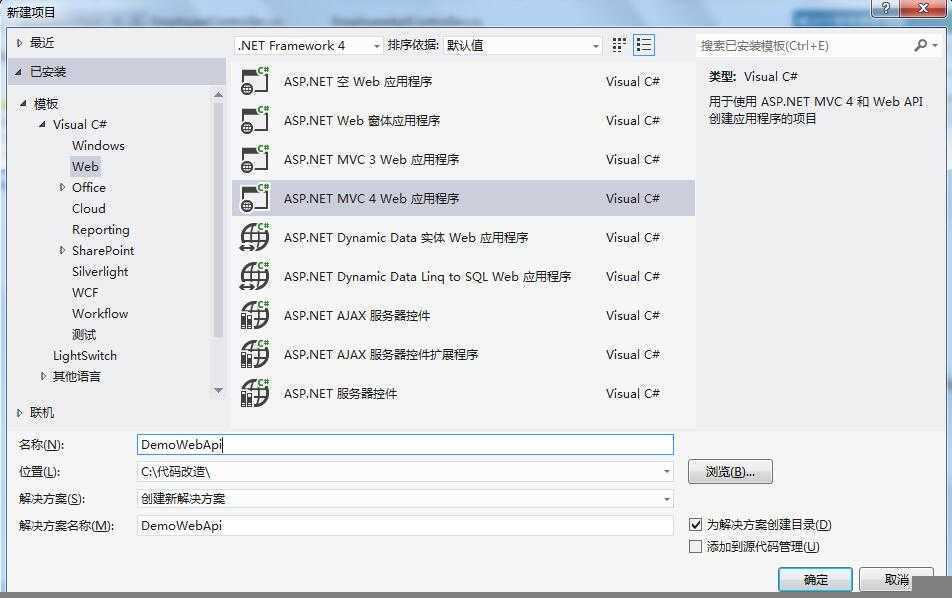Screen dimensions: 952x598
Task: Click the ASP.NET AJAX 服务器控件 template icon
Action: (x=255, y=315)
